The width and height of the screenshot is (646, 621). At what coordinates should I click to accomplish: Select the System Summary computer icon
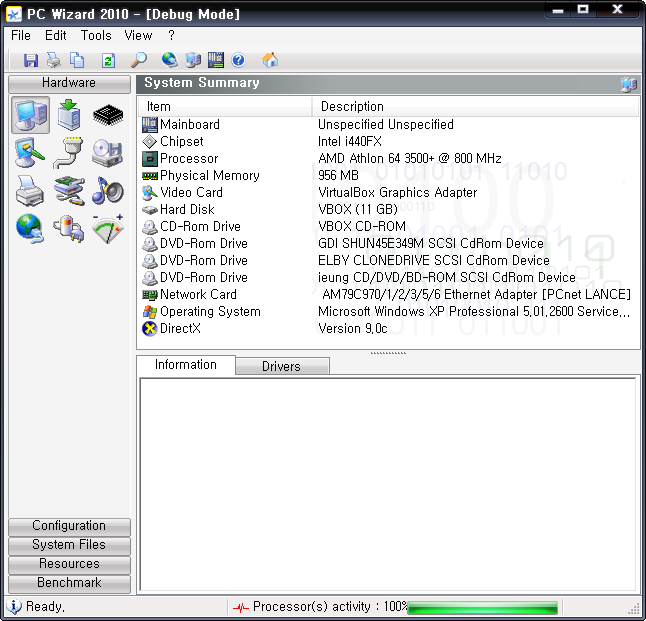click(x=30, y=115)
